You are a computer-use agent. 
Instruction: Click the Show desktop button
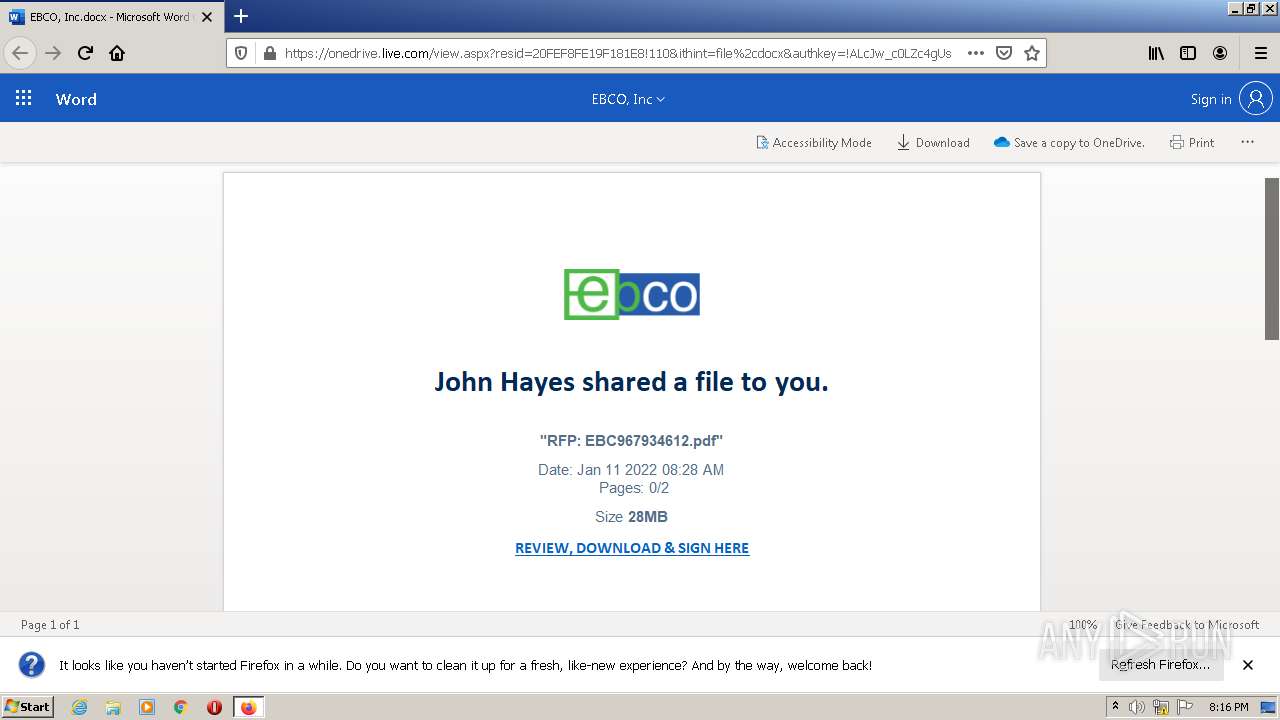click(x=1268, y=707)
